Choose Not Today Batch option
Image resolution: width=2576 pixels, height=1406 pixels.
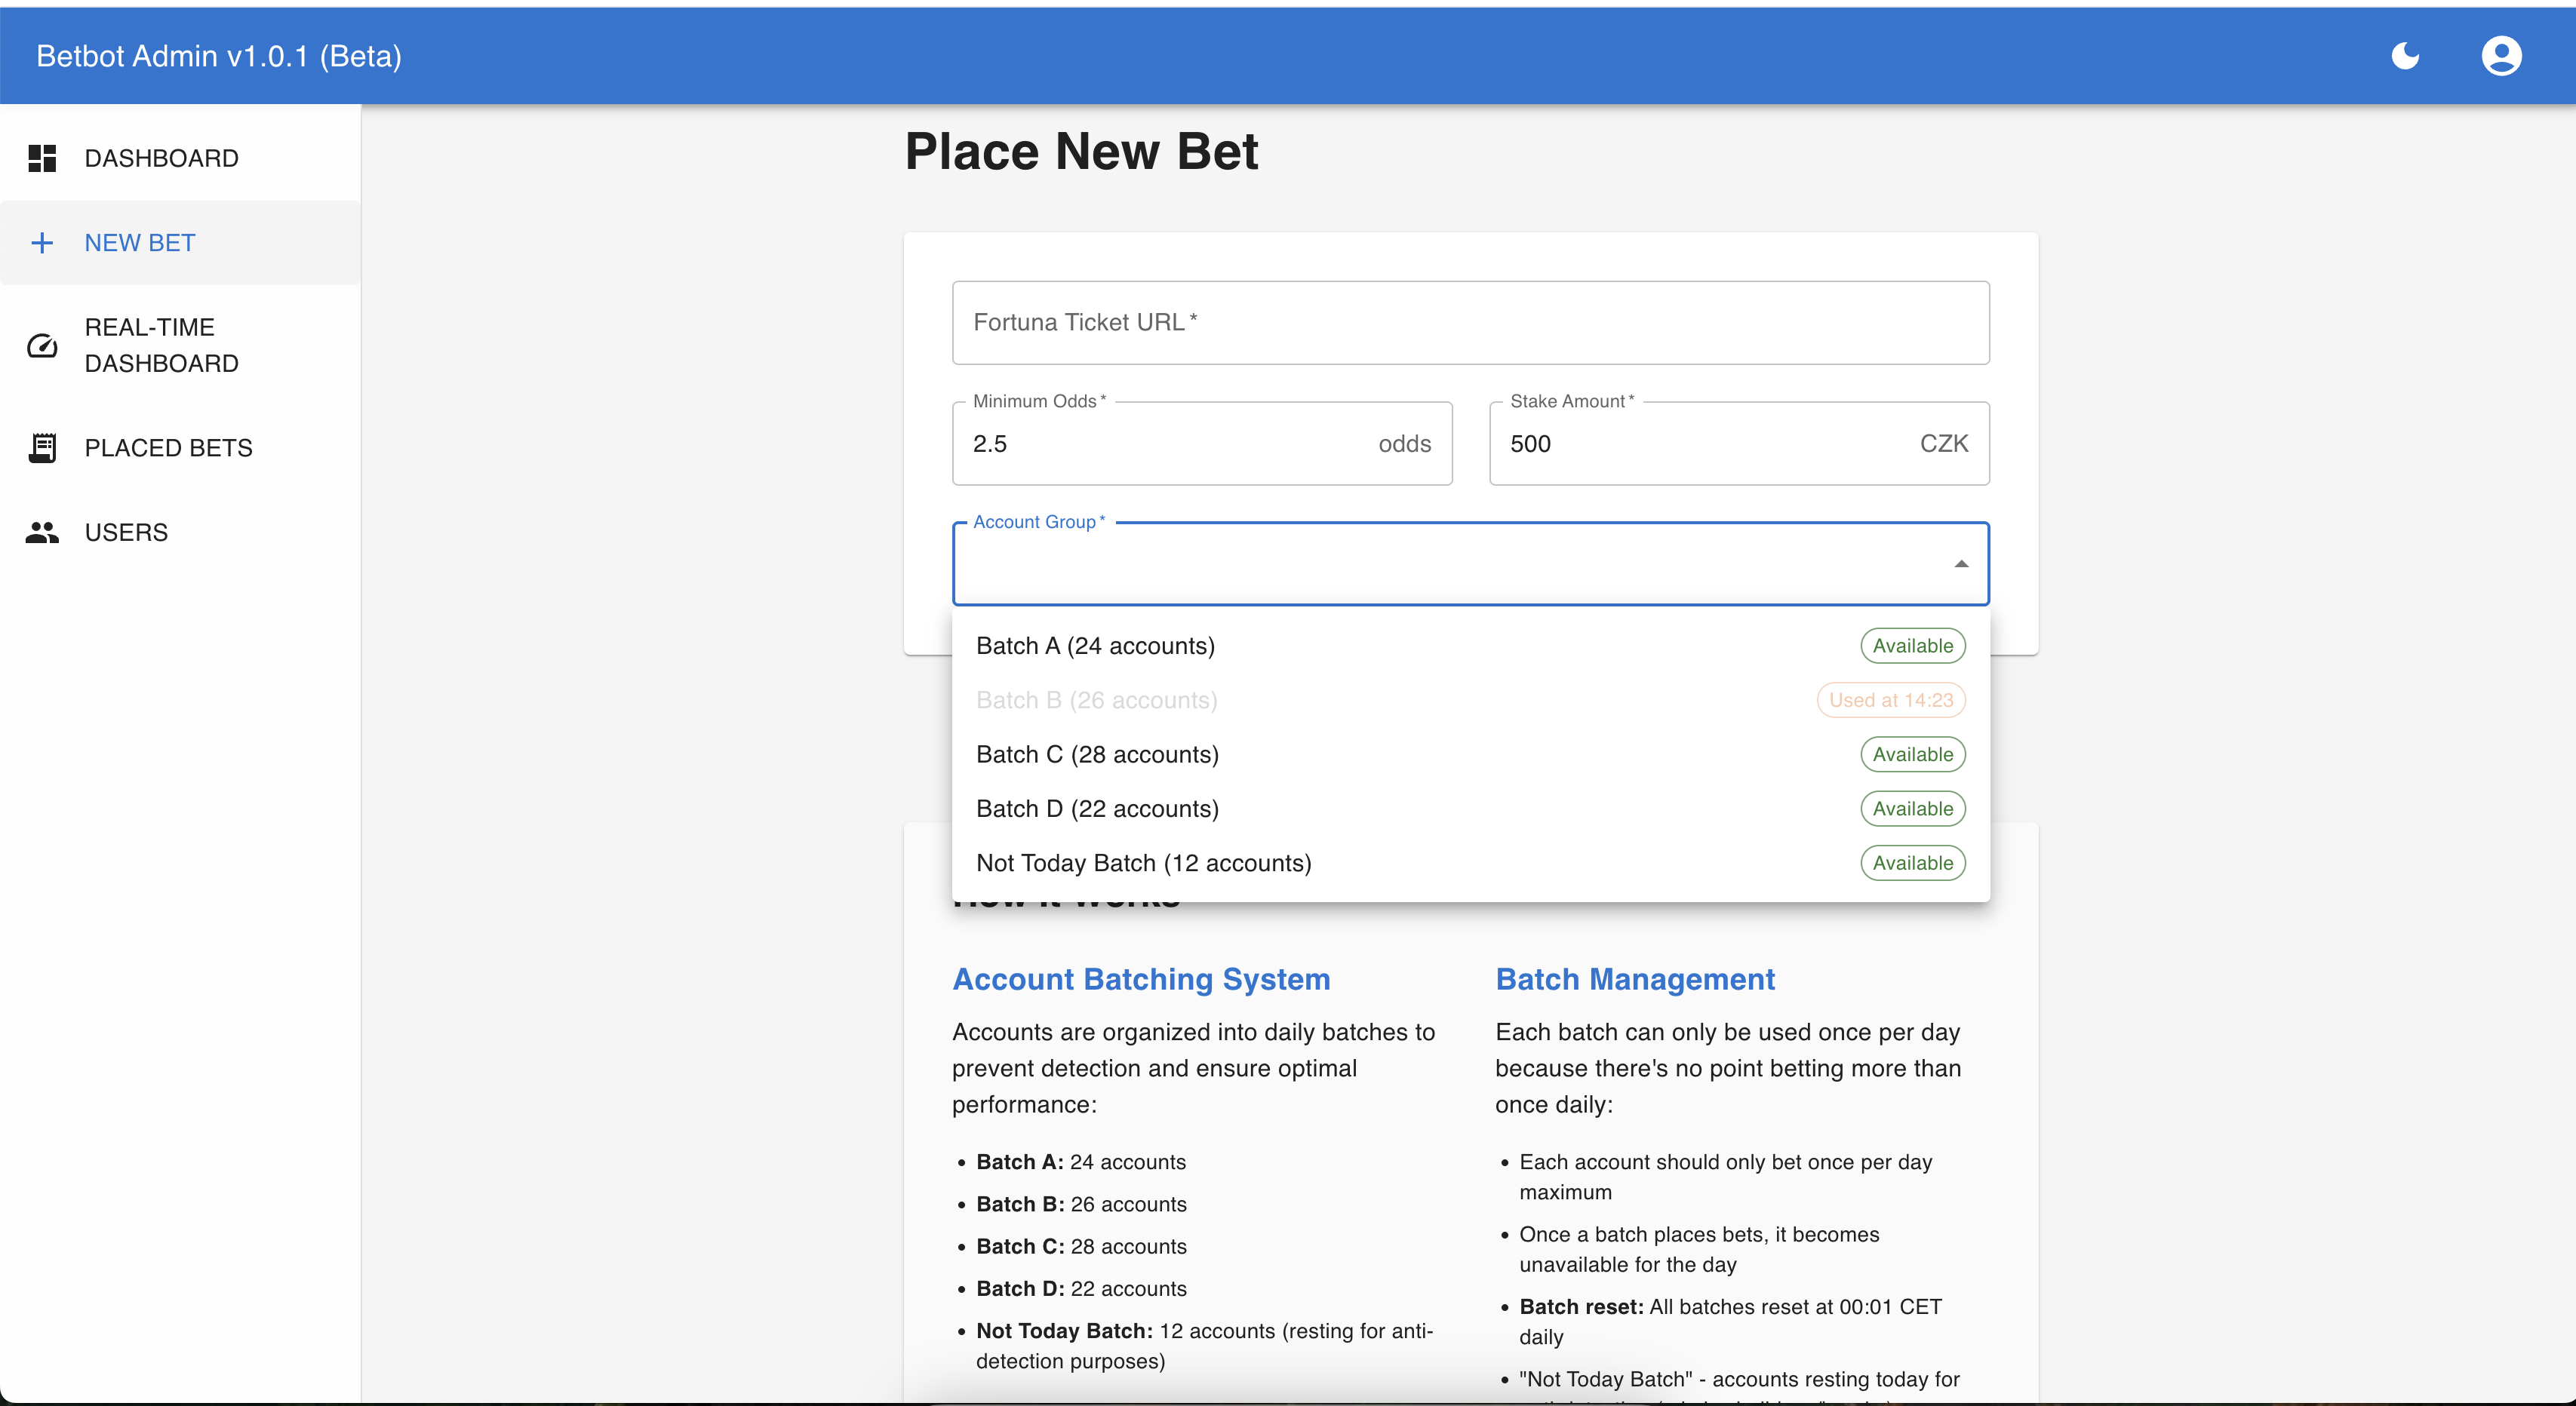[1143, 862]
